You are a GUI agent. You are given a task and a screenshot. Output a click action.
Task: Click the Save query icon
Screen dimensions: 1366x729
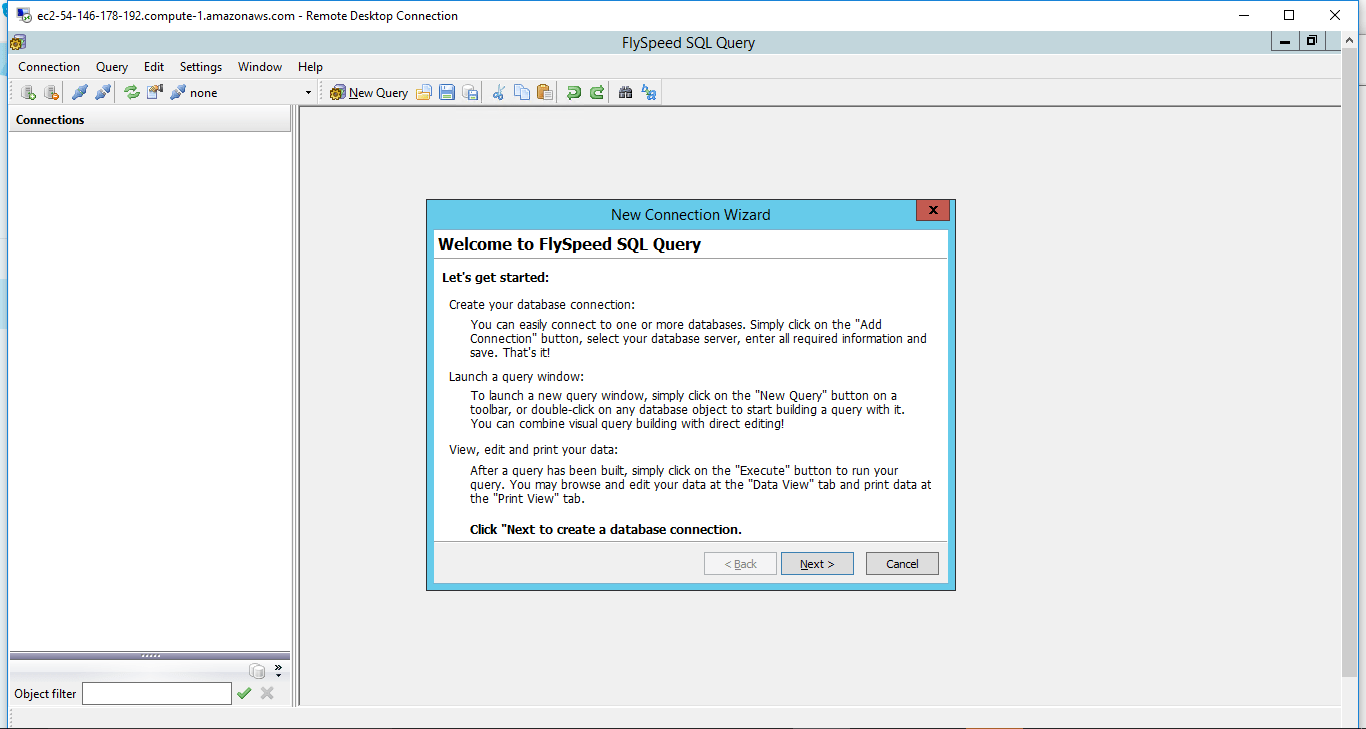447,92
